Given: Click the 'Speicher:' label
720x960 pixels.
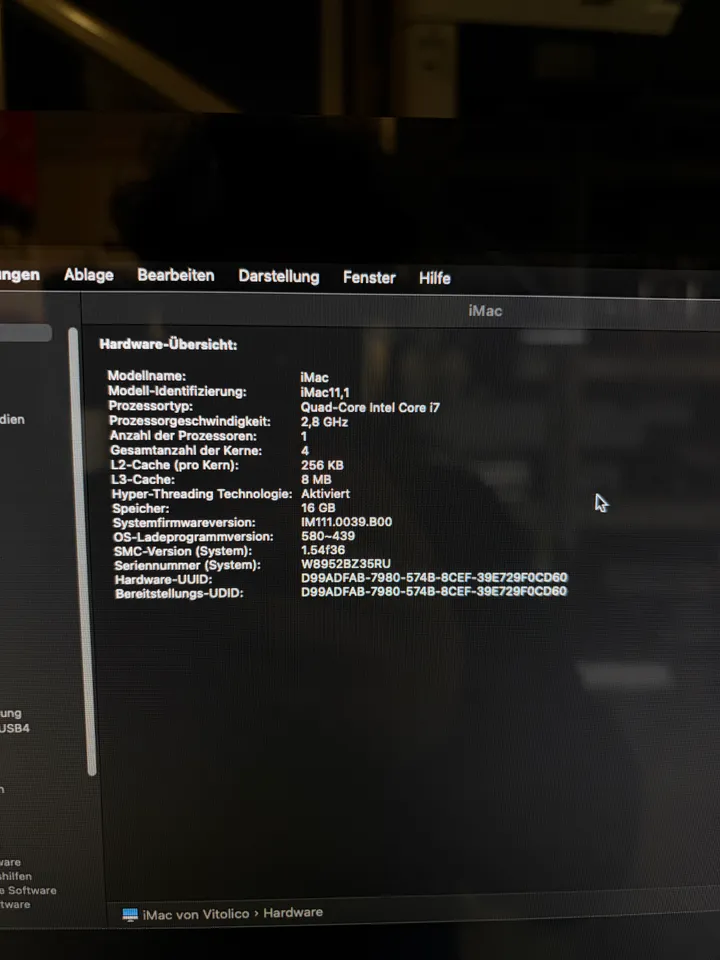Looking at the screenshot, I should coord(141,508).
